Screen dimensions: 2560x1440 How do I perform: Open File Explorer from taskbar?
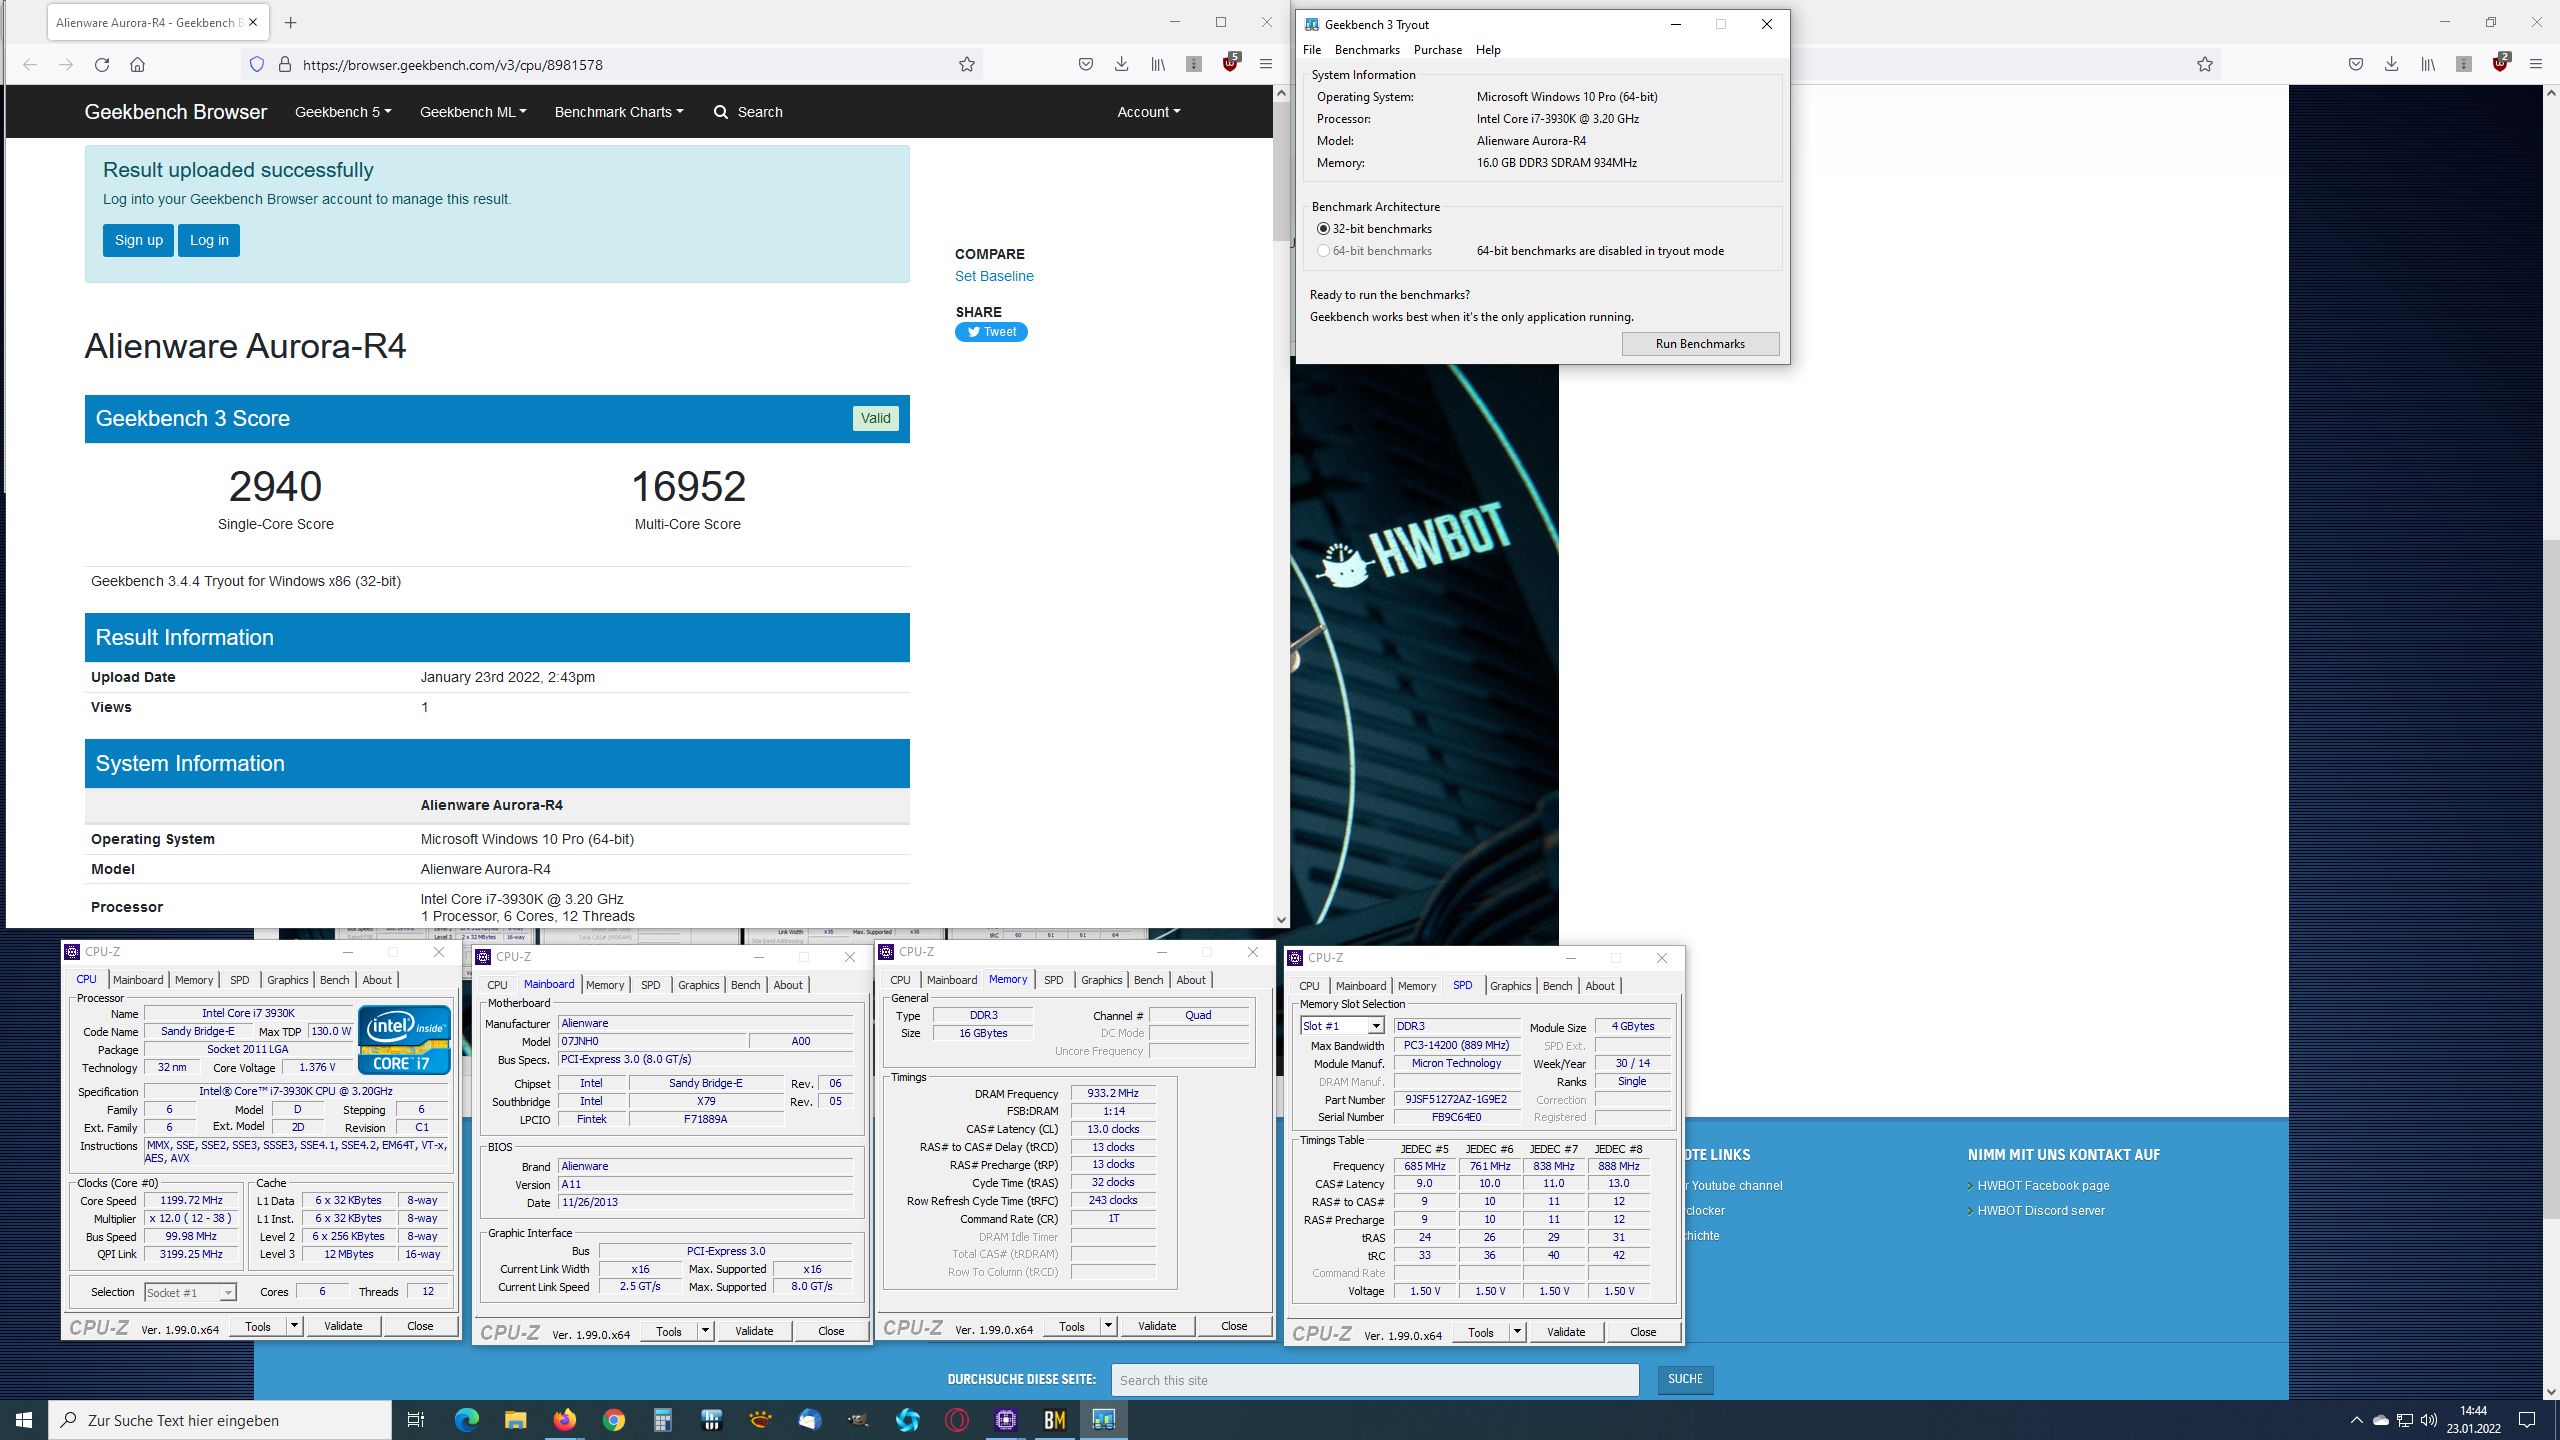515,1420
